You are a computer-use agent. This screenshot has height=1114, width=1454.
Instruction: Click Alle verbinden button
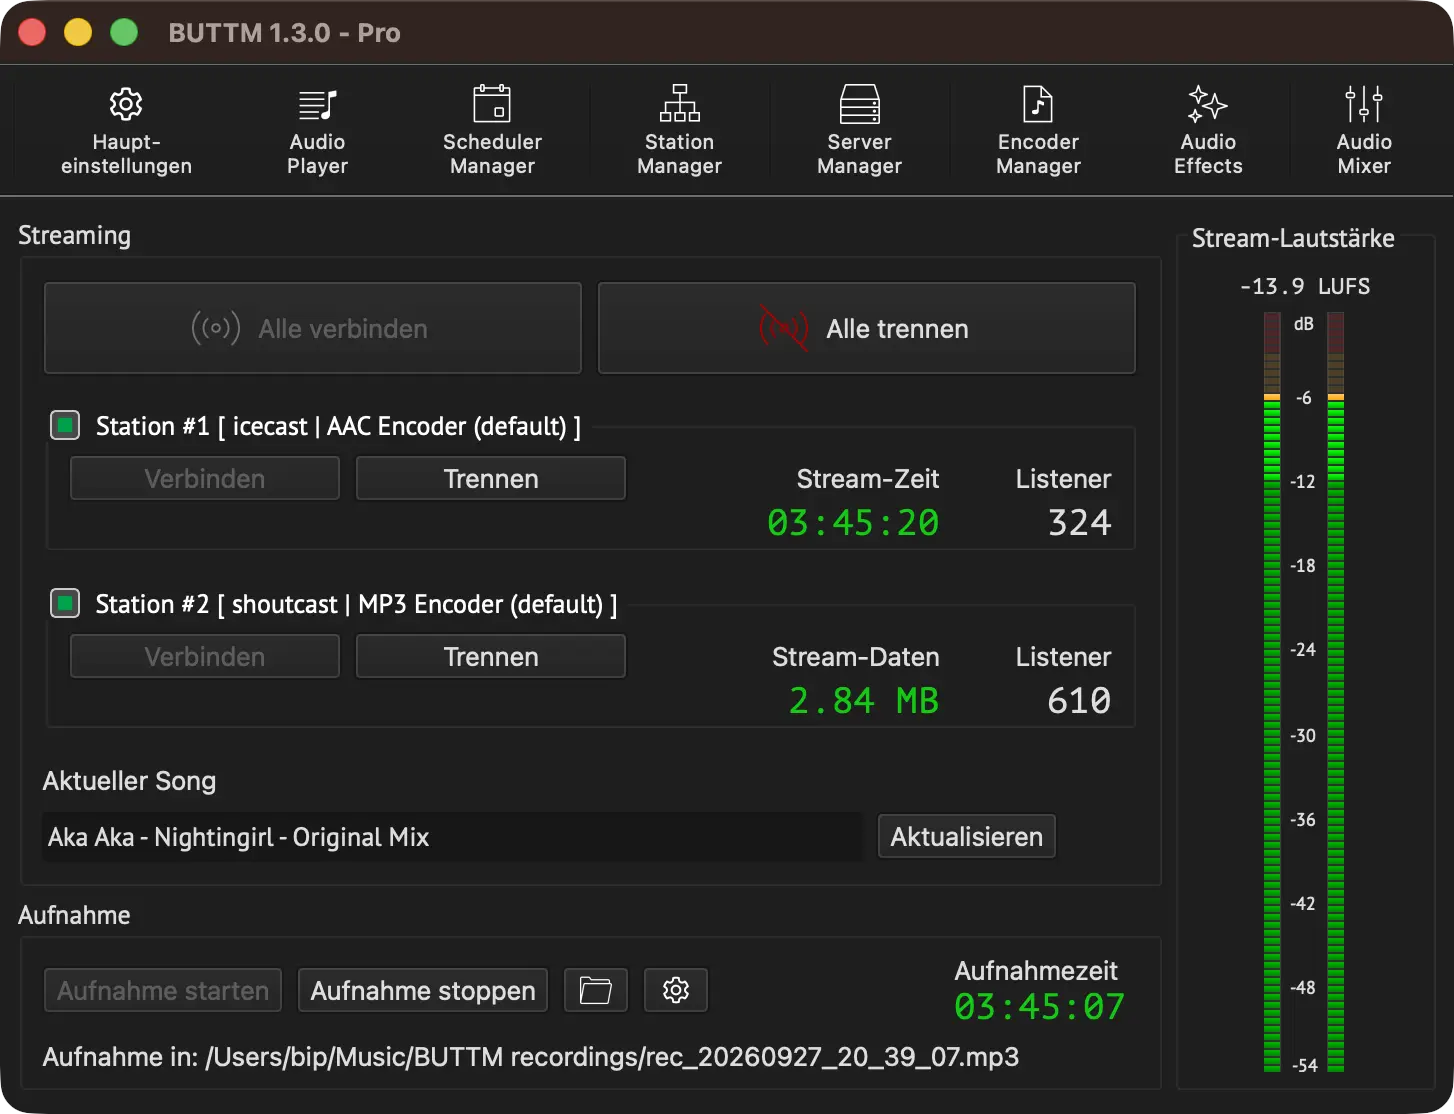313,328
